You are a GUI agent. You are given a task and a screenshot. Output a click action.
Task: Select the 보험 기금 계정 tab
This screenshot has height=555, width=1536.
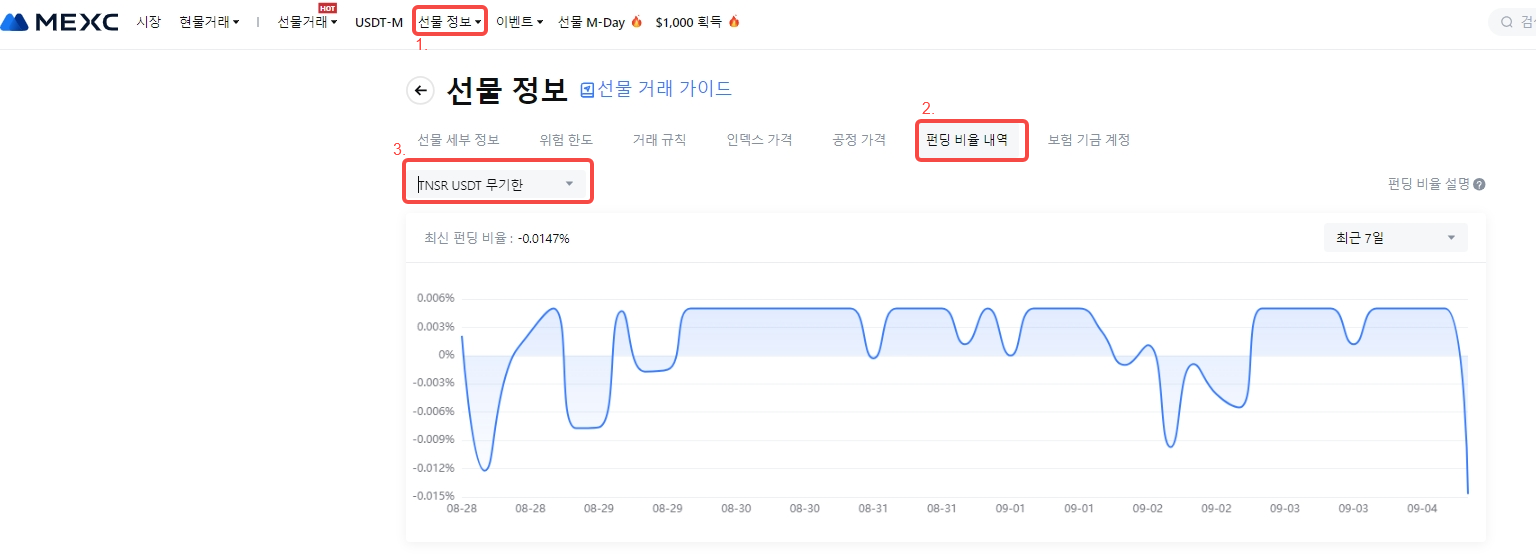pos(1088,140)
